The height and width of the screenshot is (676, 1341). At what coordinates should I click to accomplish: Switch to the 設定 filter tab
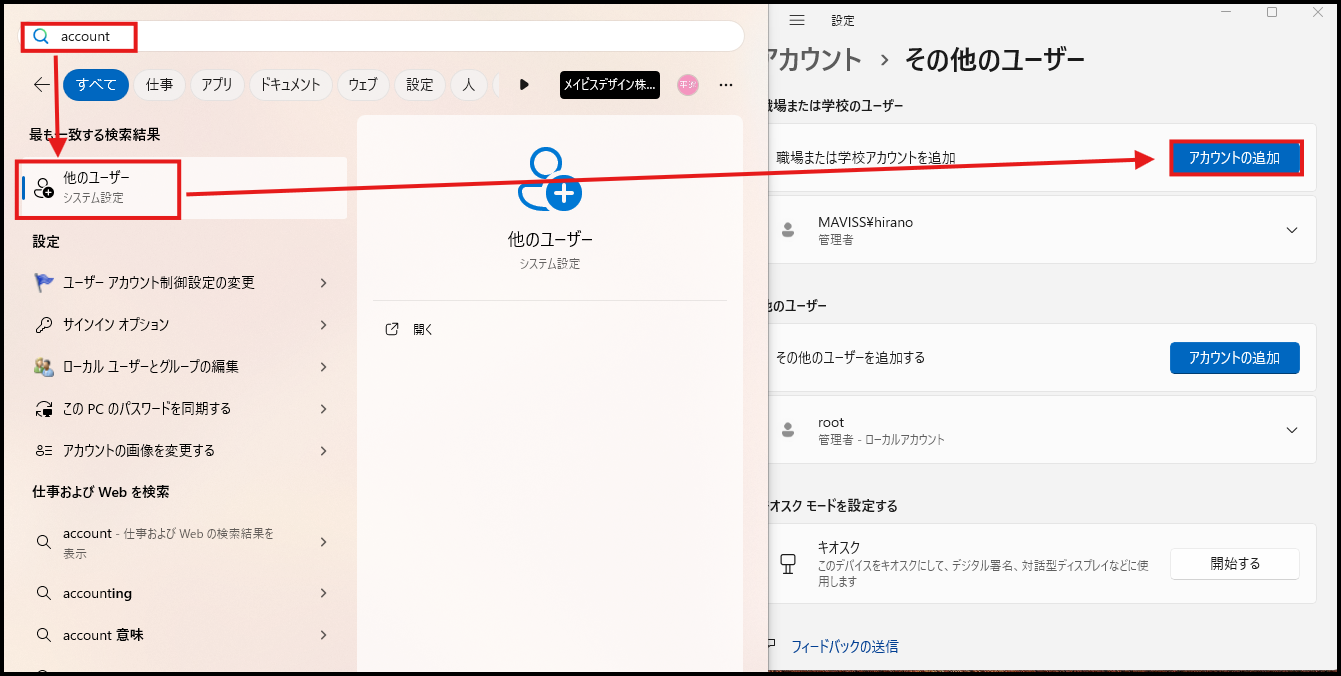(419, 85)
